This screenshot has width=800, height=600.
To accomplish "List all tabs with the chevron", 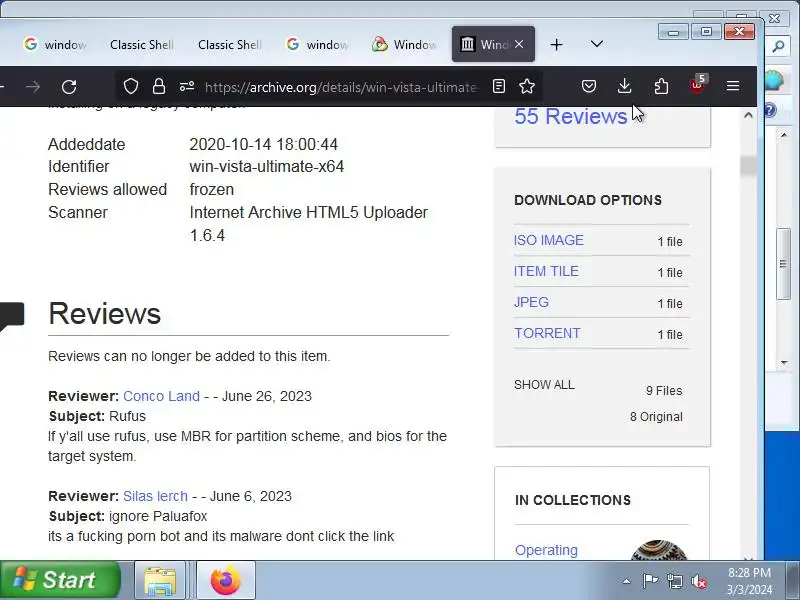I will tap(596, 44).
